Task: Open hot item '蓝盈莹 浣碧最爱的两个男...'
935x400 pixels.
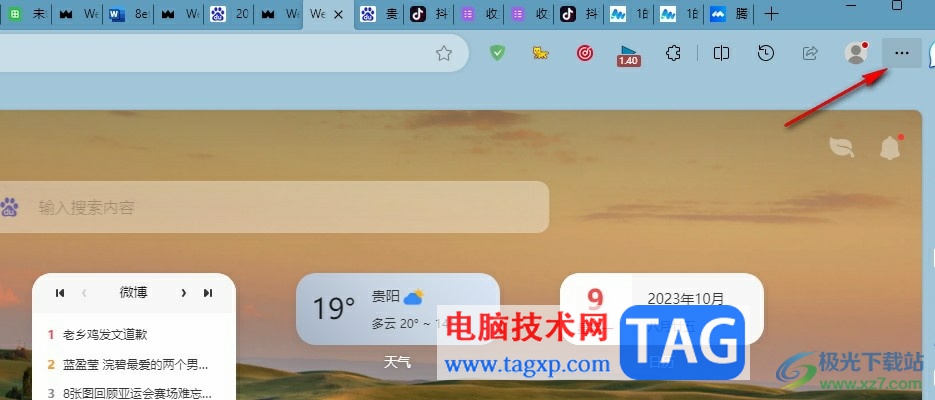Action: (135, 364)
